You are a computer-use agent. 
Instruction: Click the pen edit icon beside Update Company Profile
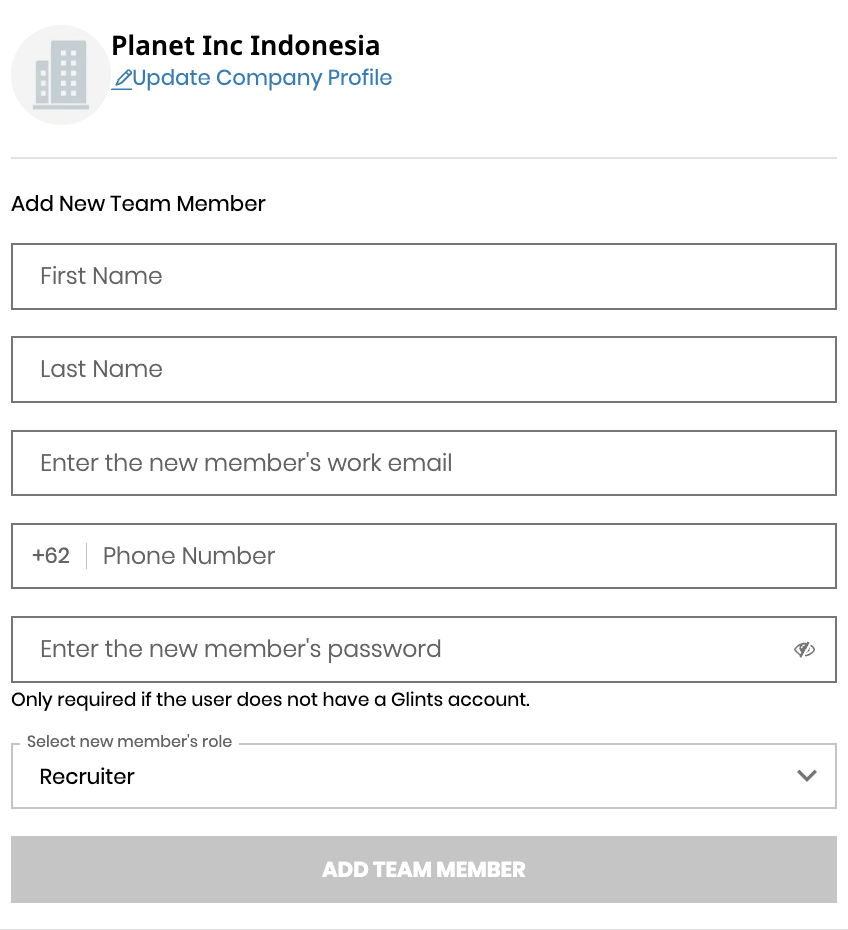coord(120,79)
